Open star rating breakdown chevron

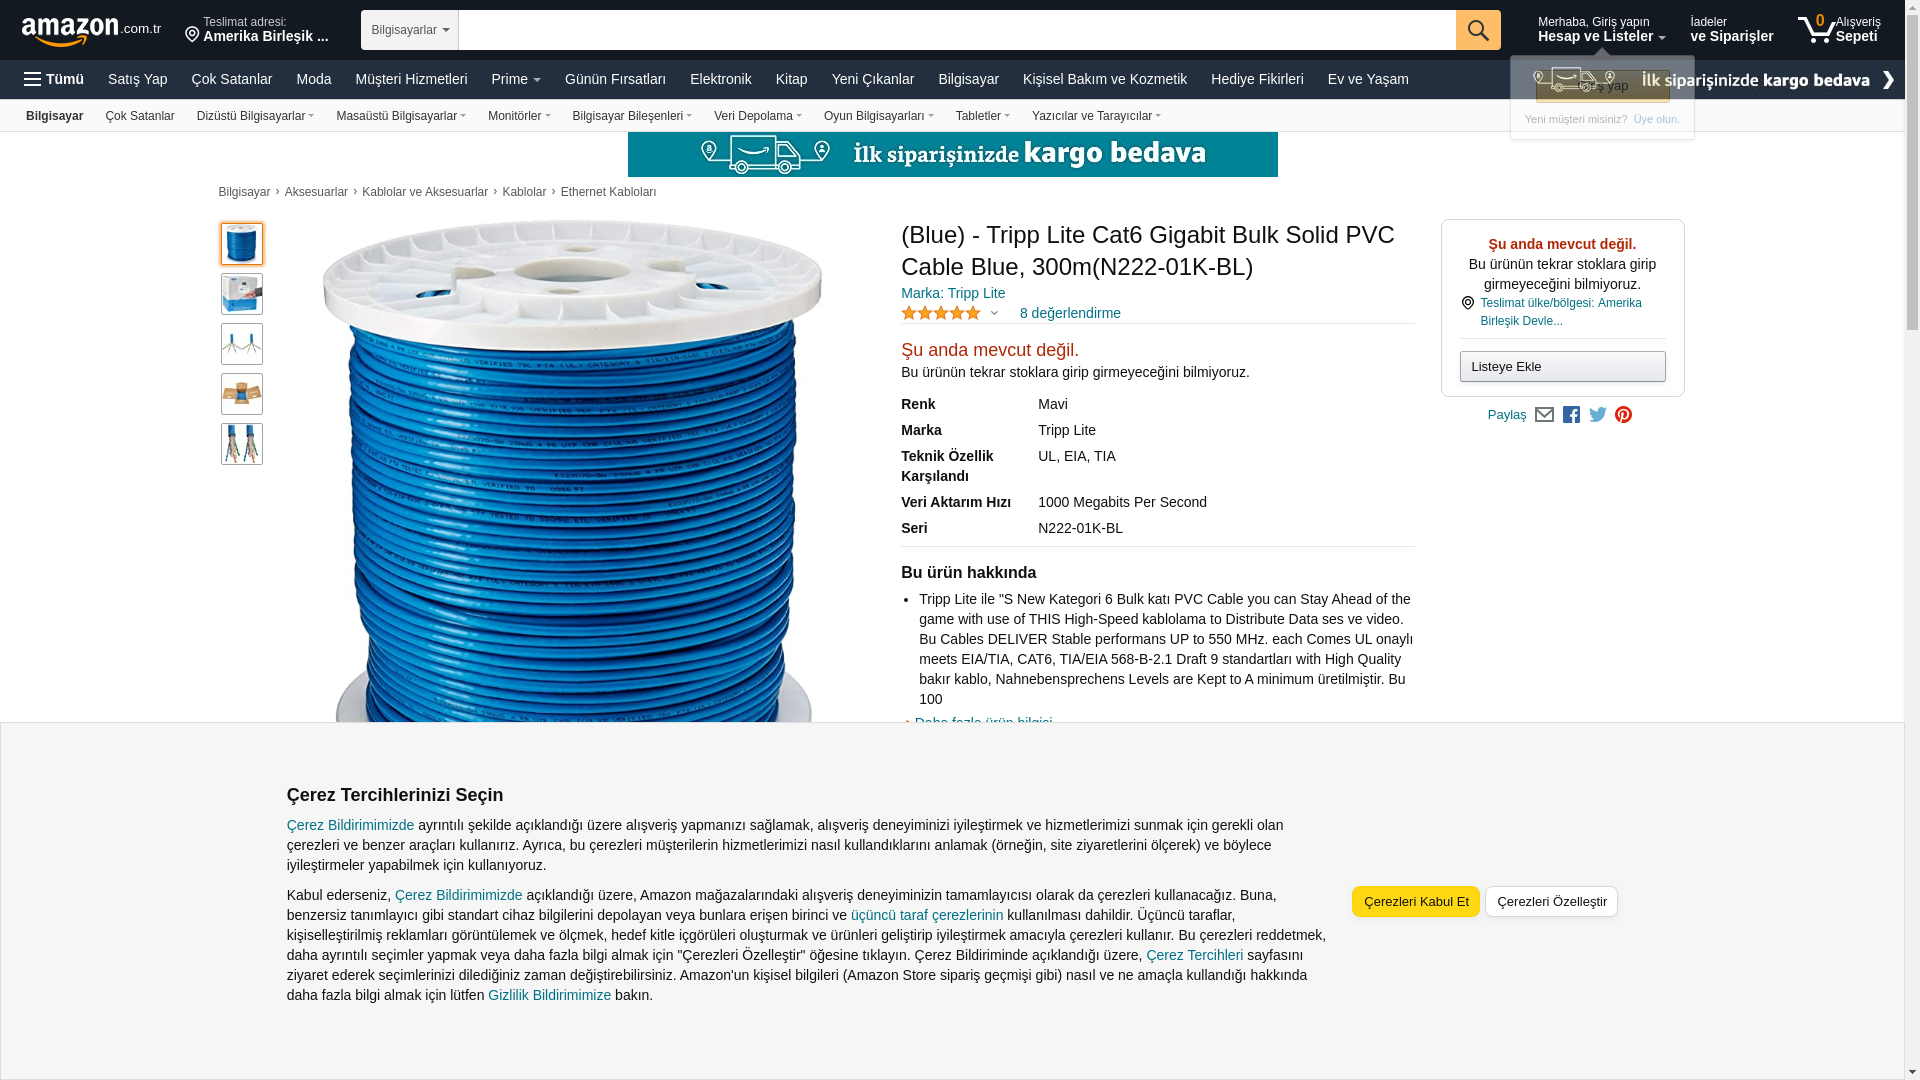994,313
